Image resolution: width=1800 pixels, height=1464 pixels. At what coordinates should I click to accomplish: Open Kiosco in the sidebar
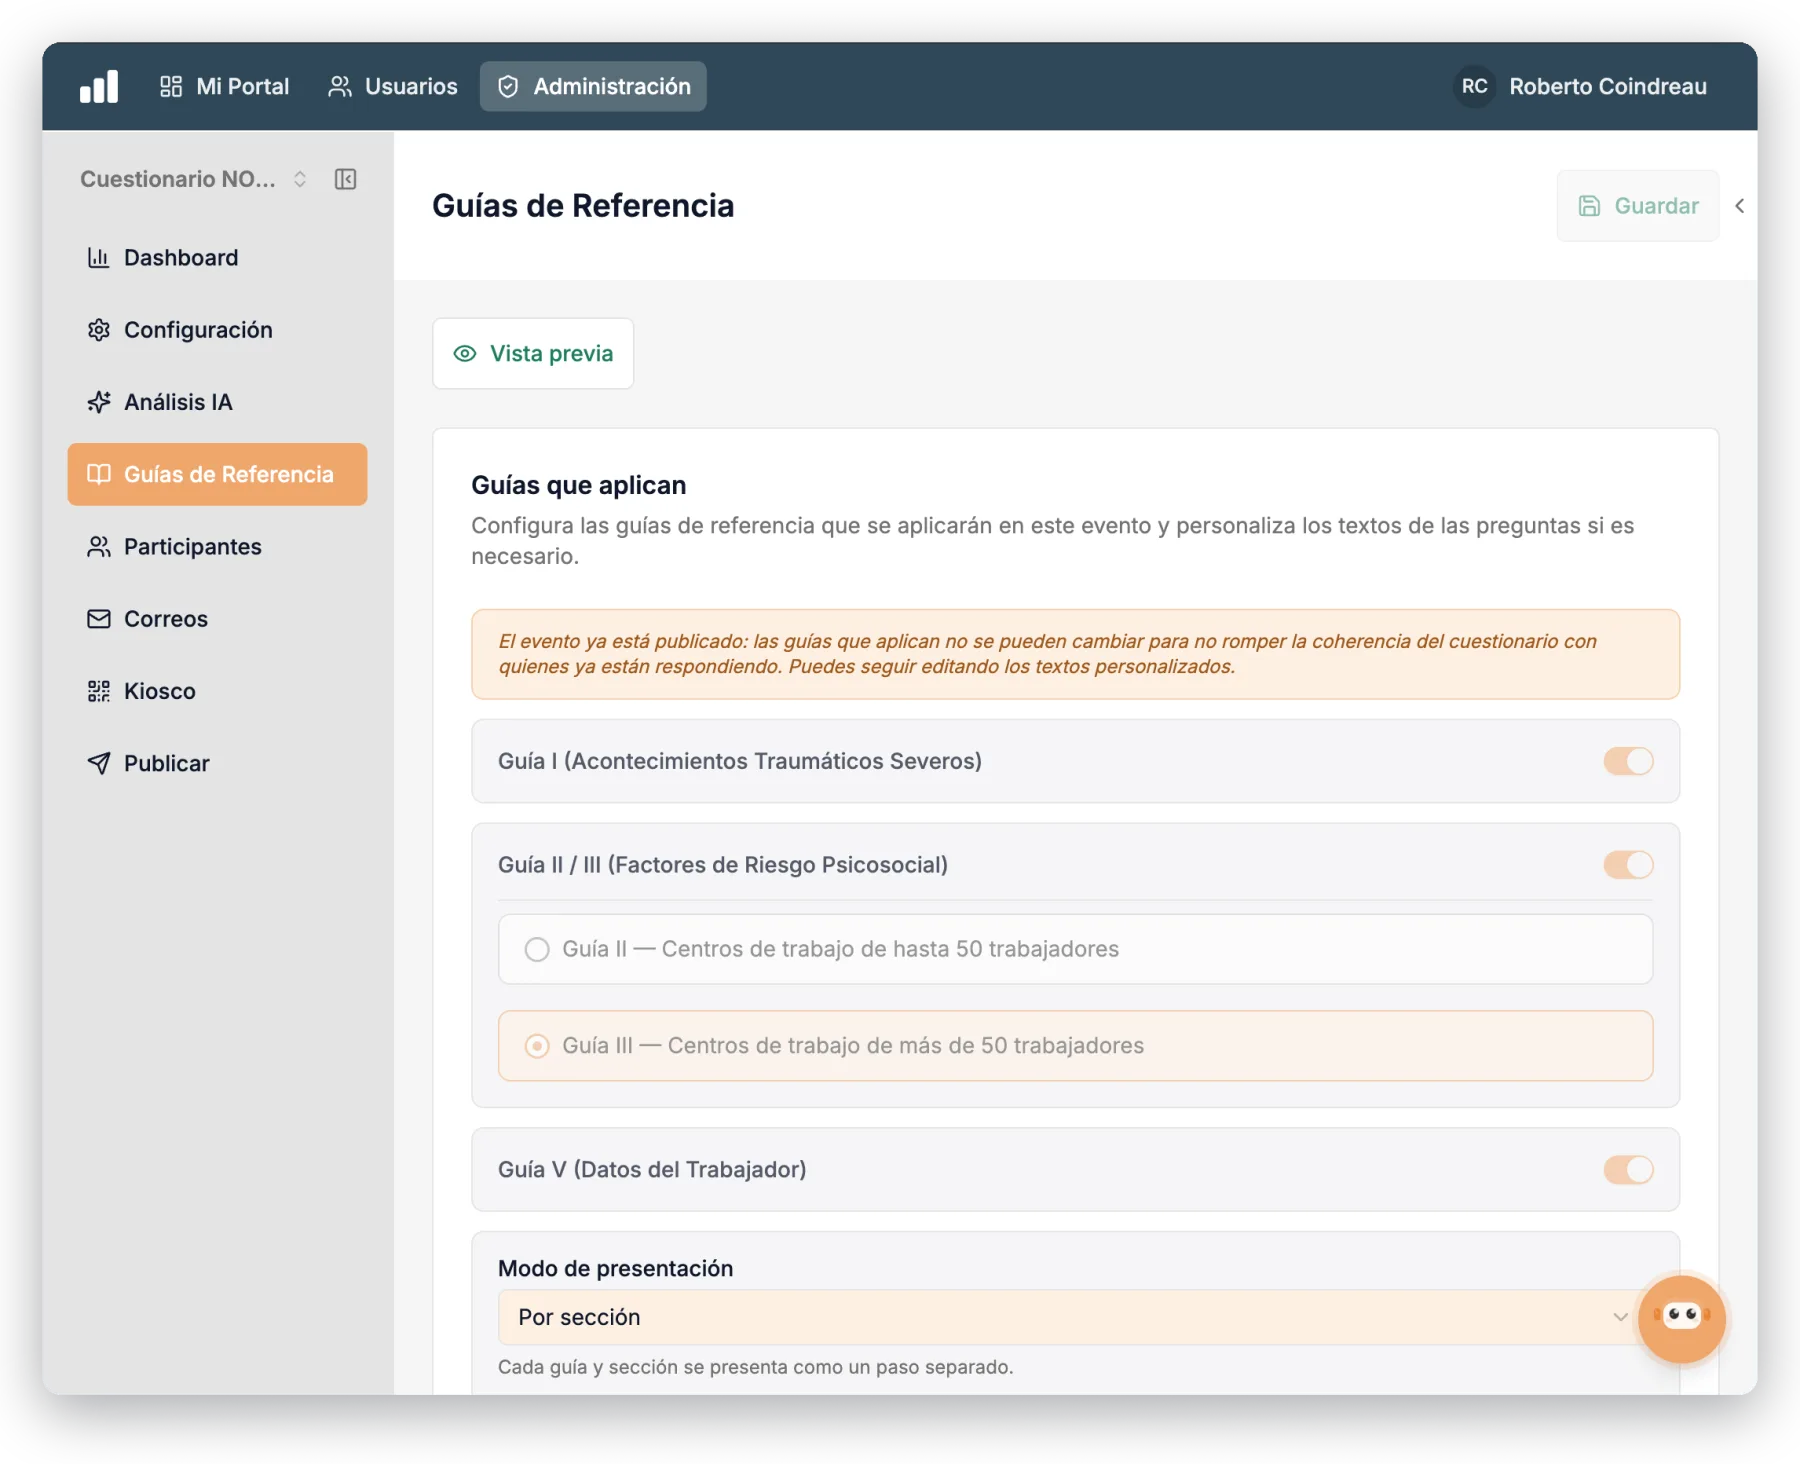pyautogui.click(x=217, y=691)
